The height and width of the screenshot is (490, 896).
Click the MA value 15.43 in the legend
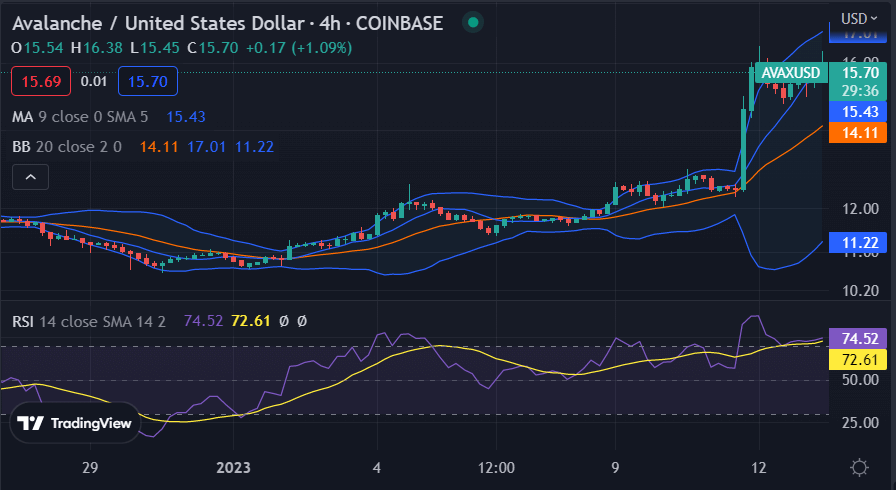(x=186, y=117)
